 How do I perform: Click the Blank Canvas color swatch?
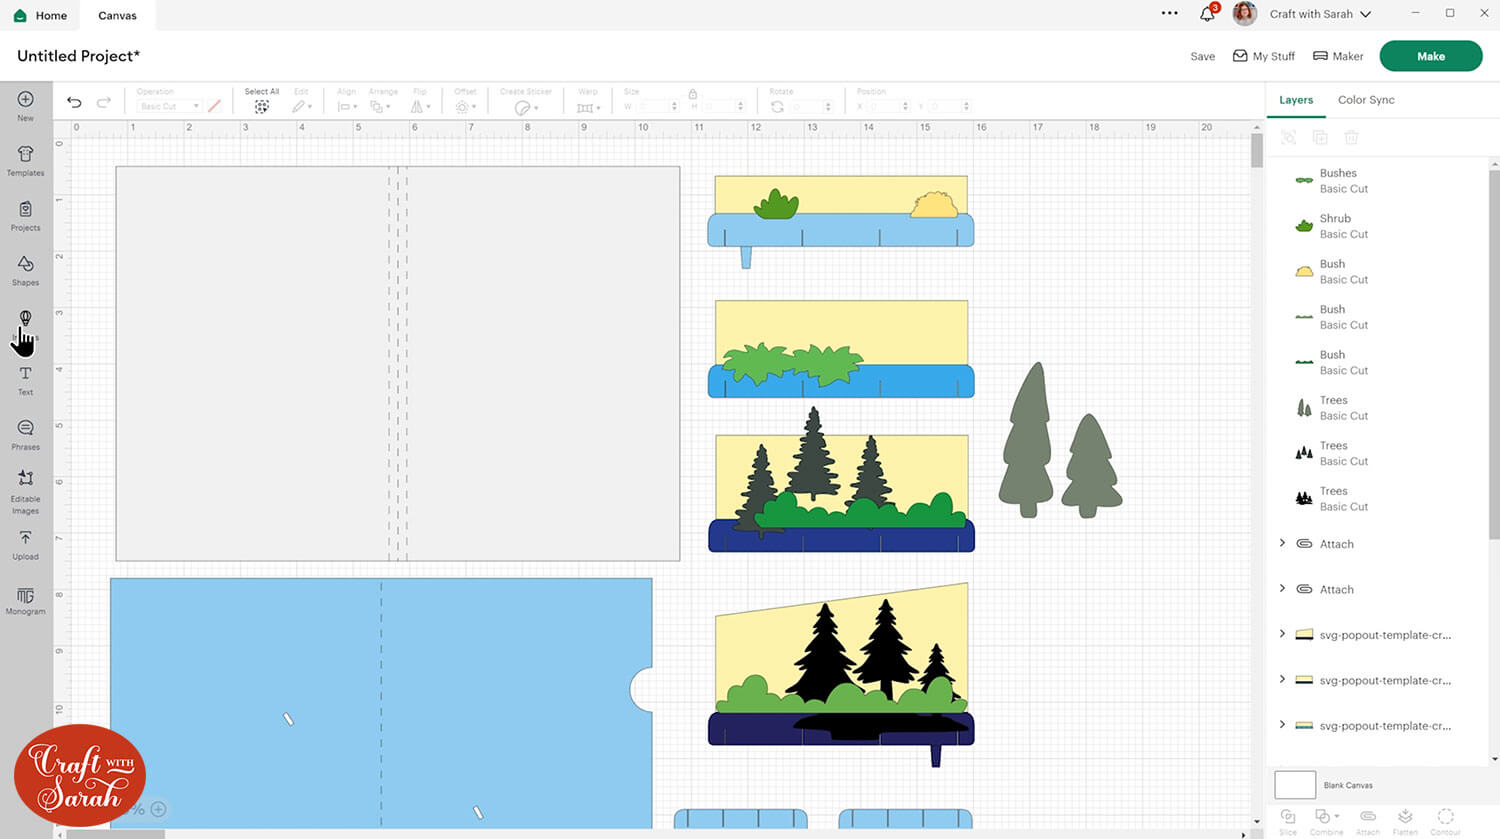click(x=1295, y=785)
